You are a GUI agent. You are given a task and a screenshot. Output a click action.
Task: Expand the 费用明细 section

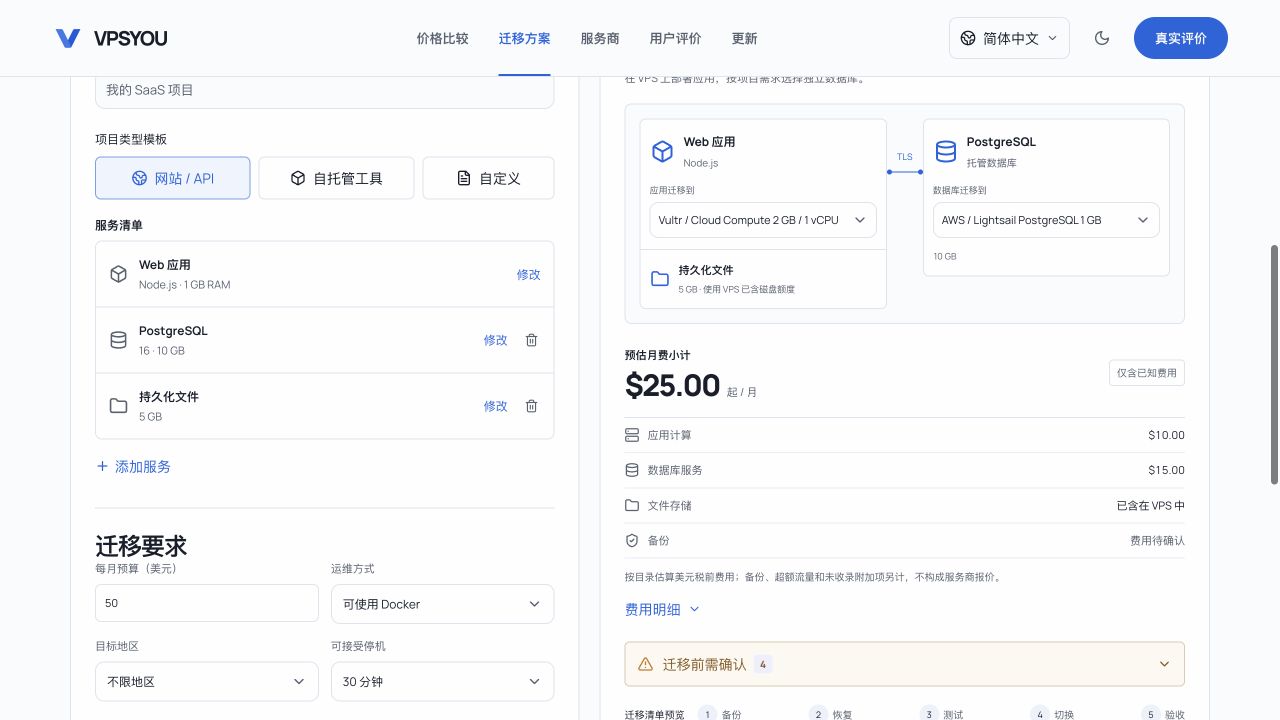(x=662, y=609)
